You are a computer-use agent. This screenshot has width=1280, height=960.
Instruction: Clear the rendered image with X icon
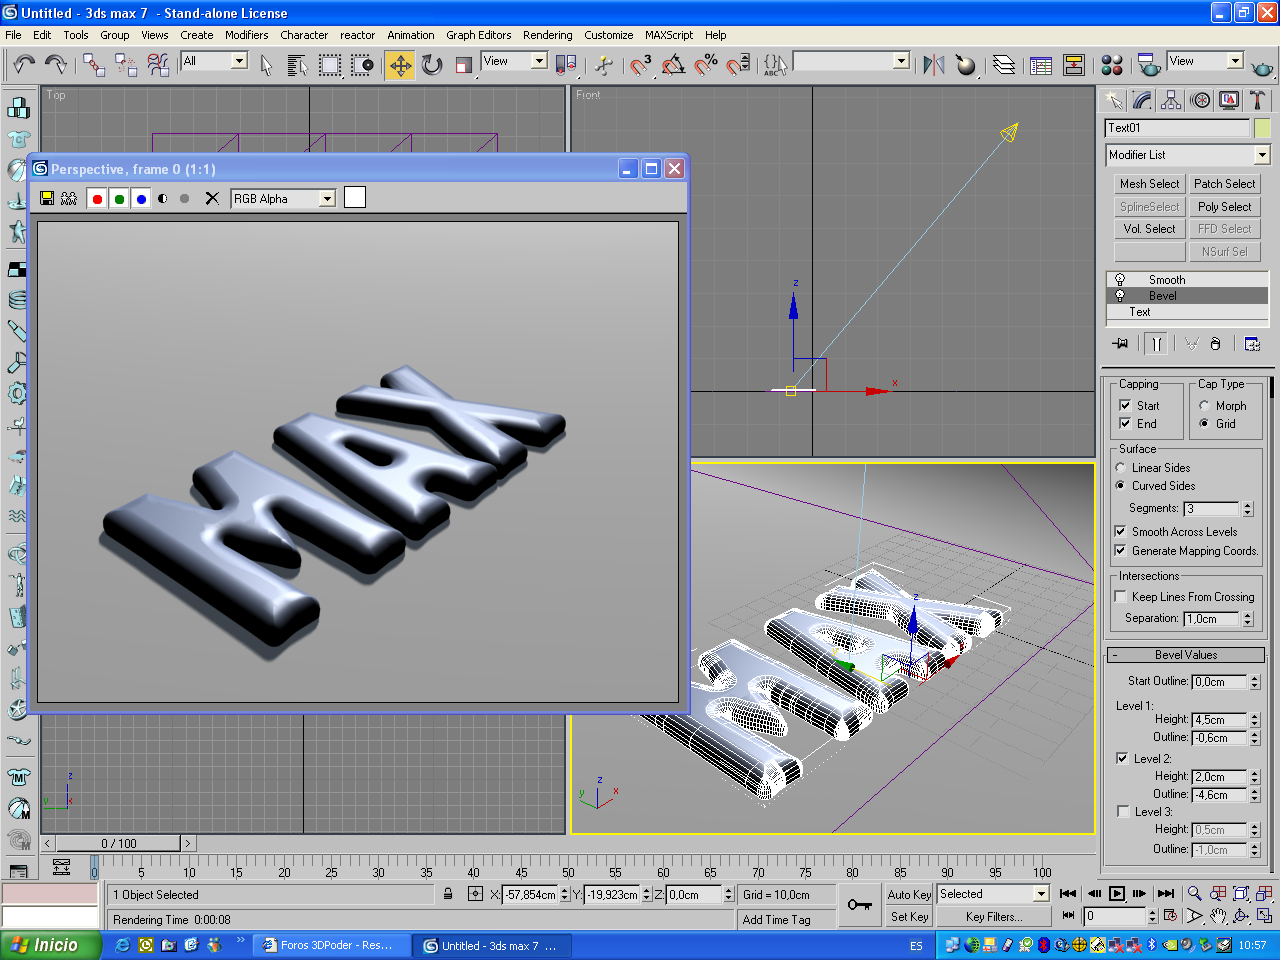click(212, 198)
